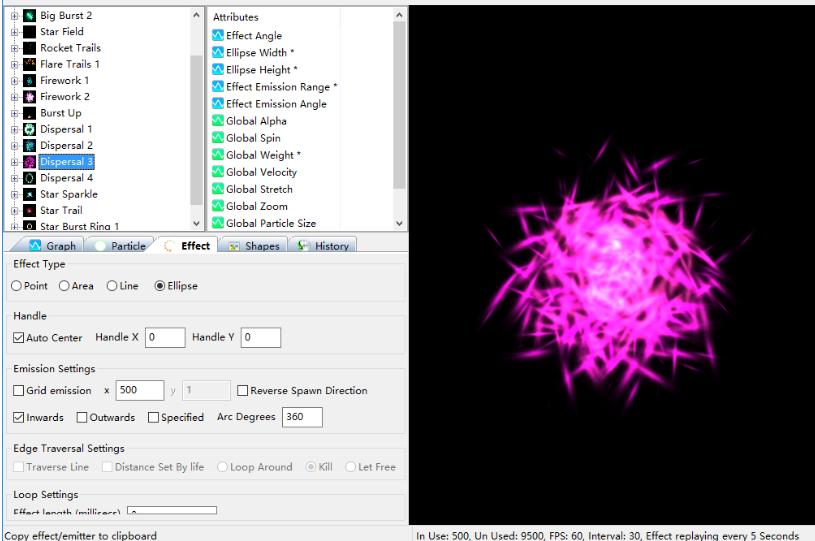The height and width of the screenshot is (541, 815).
Task: Click the Firework 2 effect thumbnail icon
Action: 30,97
